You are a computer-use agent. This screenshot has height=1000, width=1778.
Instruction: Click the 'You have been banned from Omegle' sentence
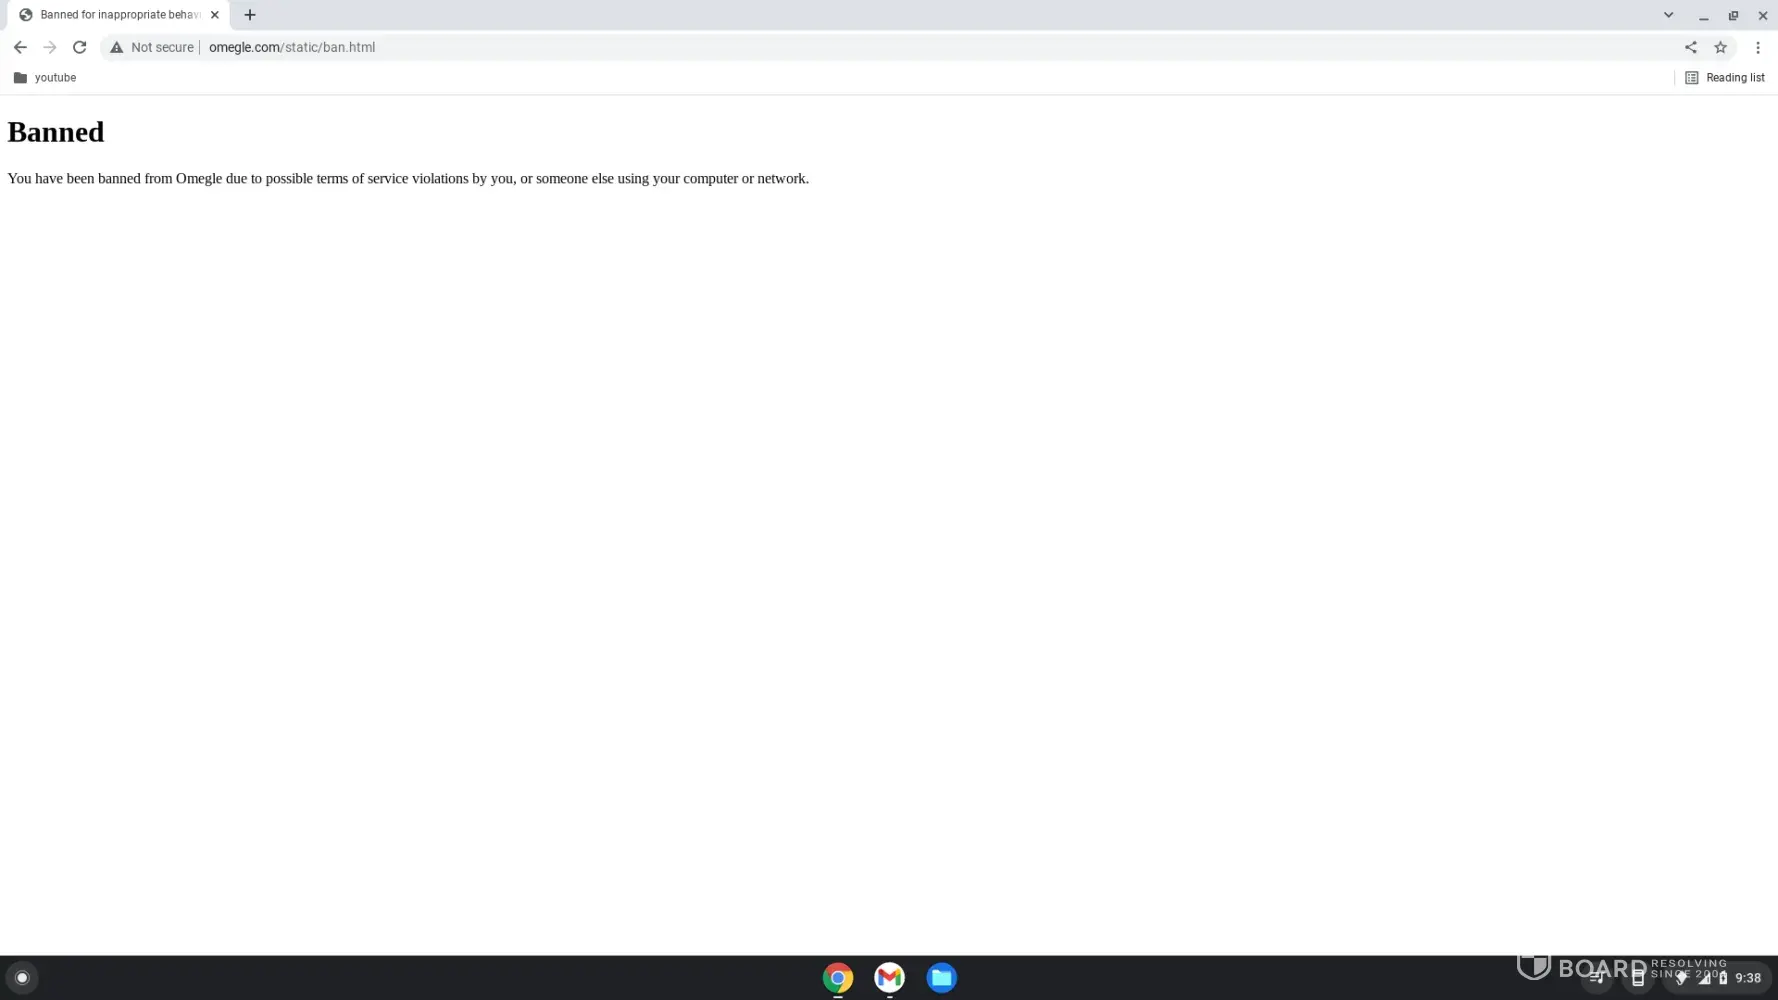coord(408,179)
